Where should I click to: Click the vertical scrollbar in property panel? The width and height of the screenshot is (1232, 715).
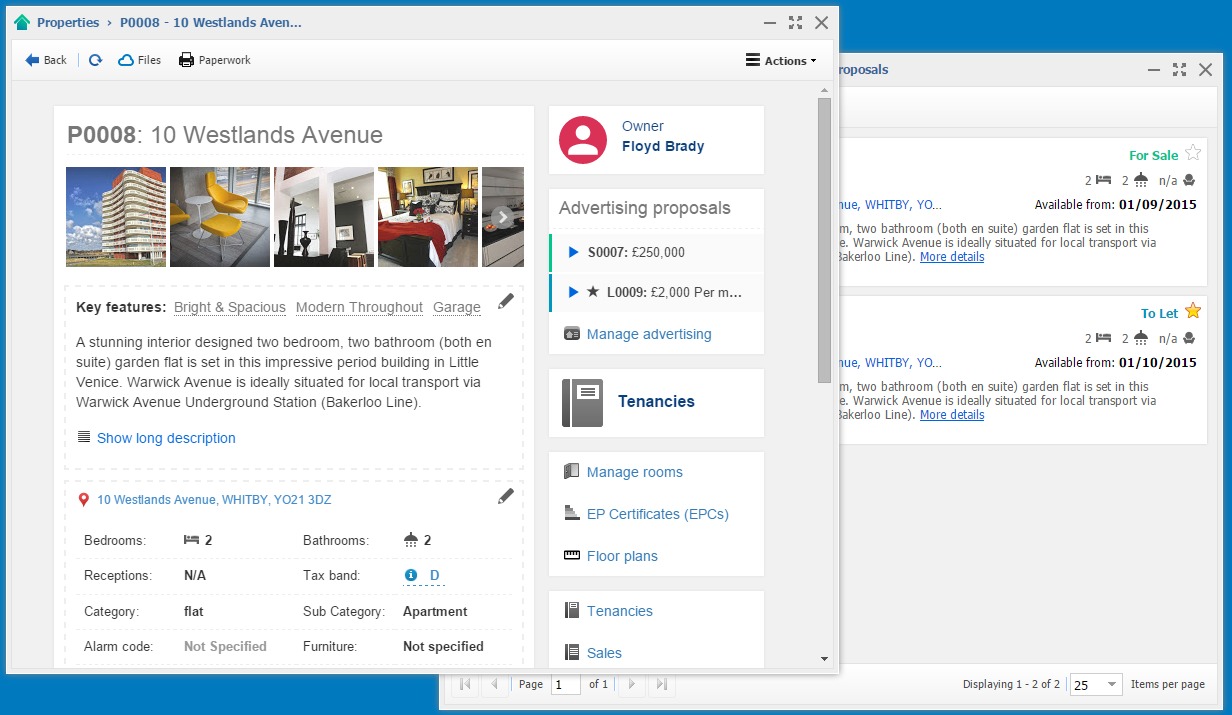[824, 240]
